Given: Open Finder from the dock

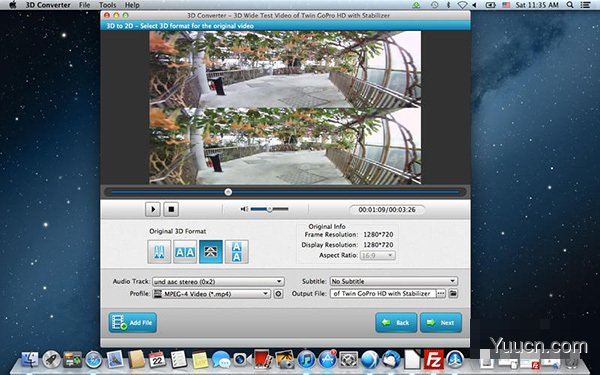Looking at the screenshot, I should pyautogui.click(x=29, y=359).
